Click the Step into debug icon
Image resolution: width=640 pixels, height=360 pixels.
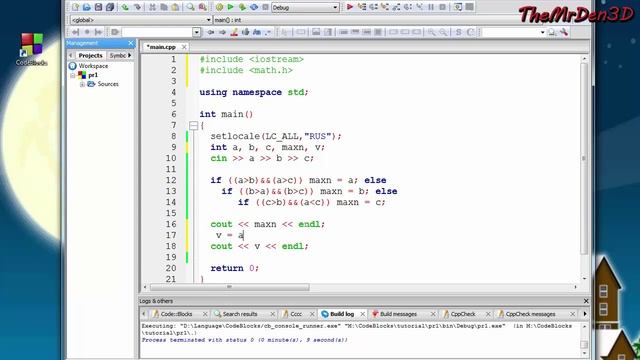click(384, 7)
